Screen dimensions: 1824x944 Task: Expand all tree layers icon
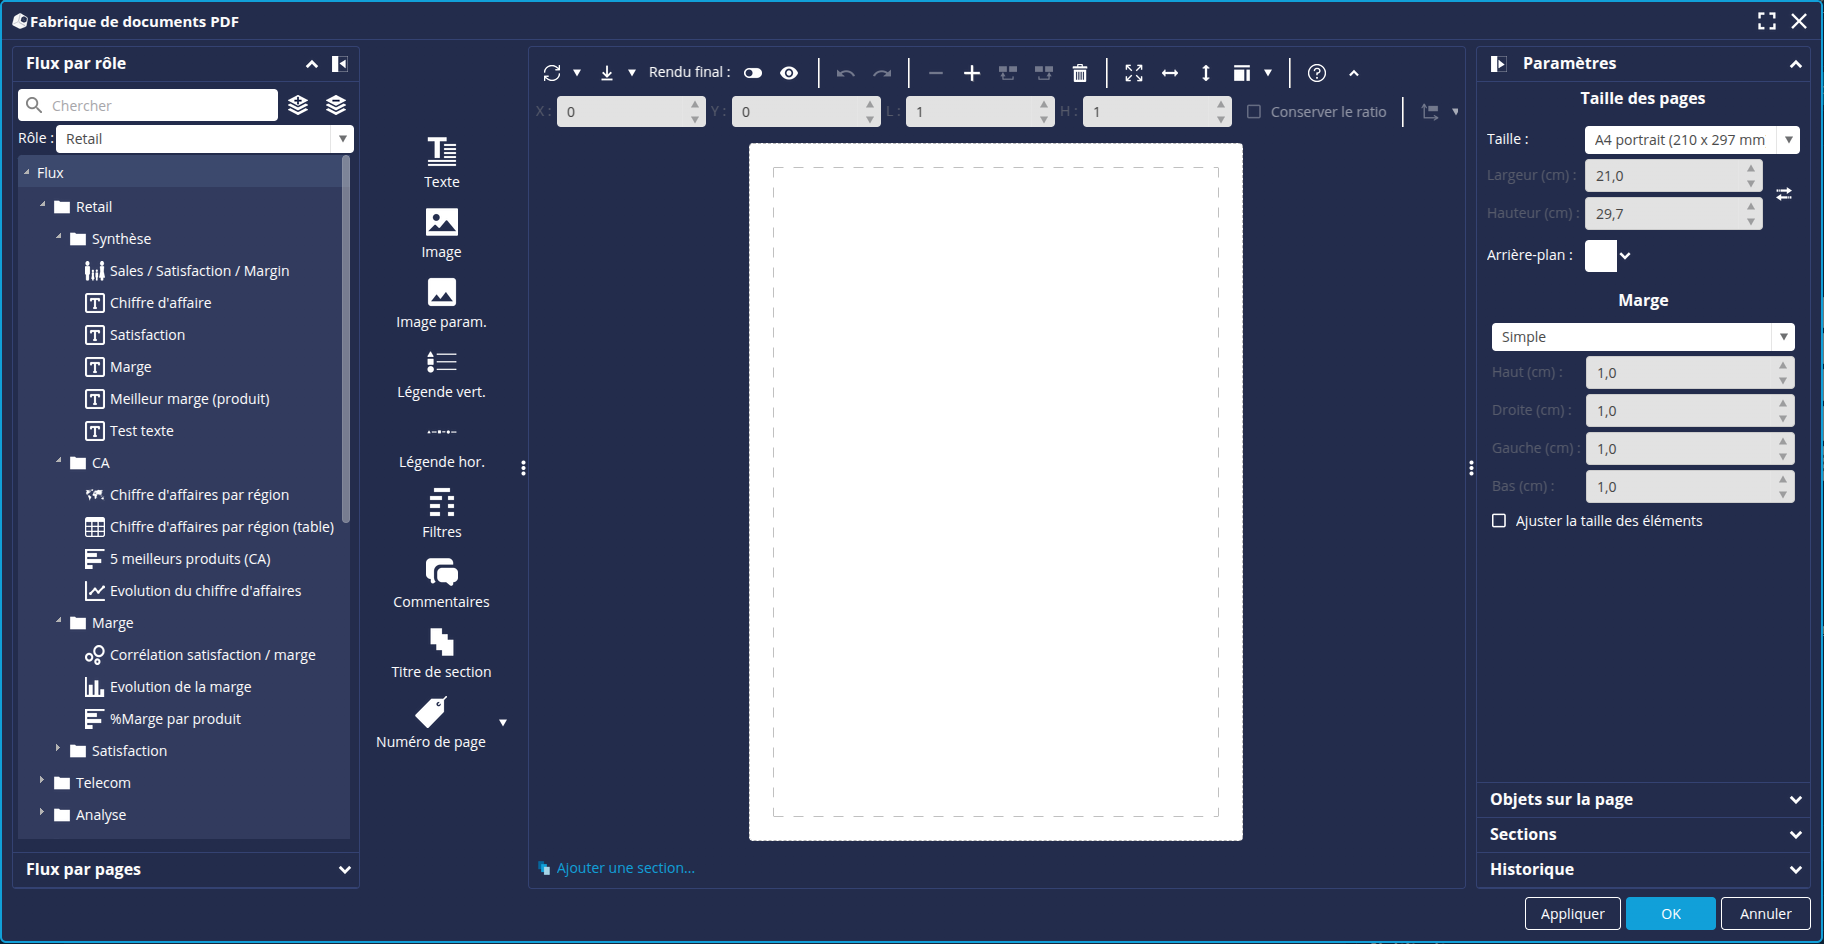298,104
